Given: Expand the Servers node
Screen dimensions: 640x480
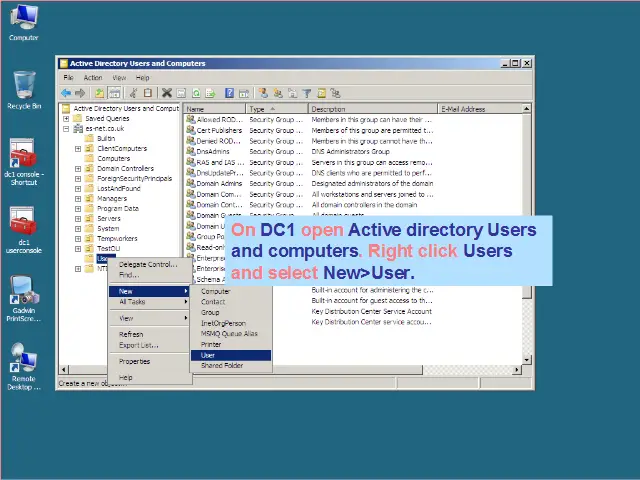Looking at the screenshot, I should coord(78,218).
